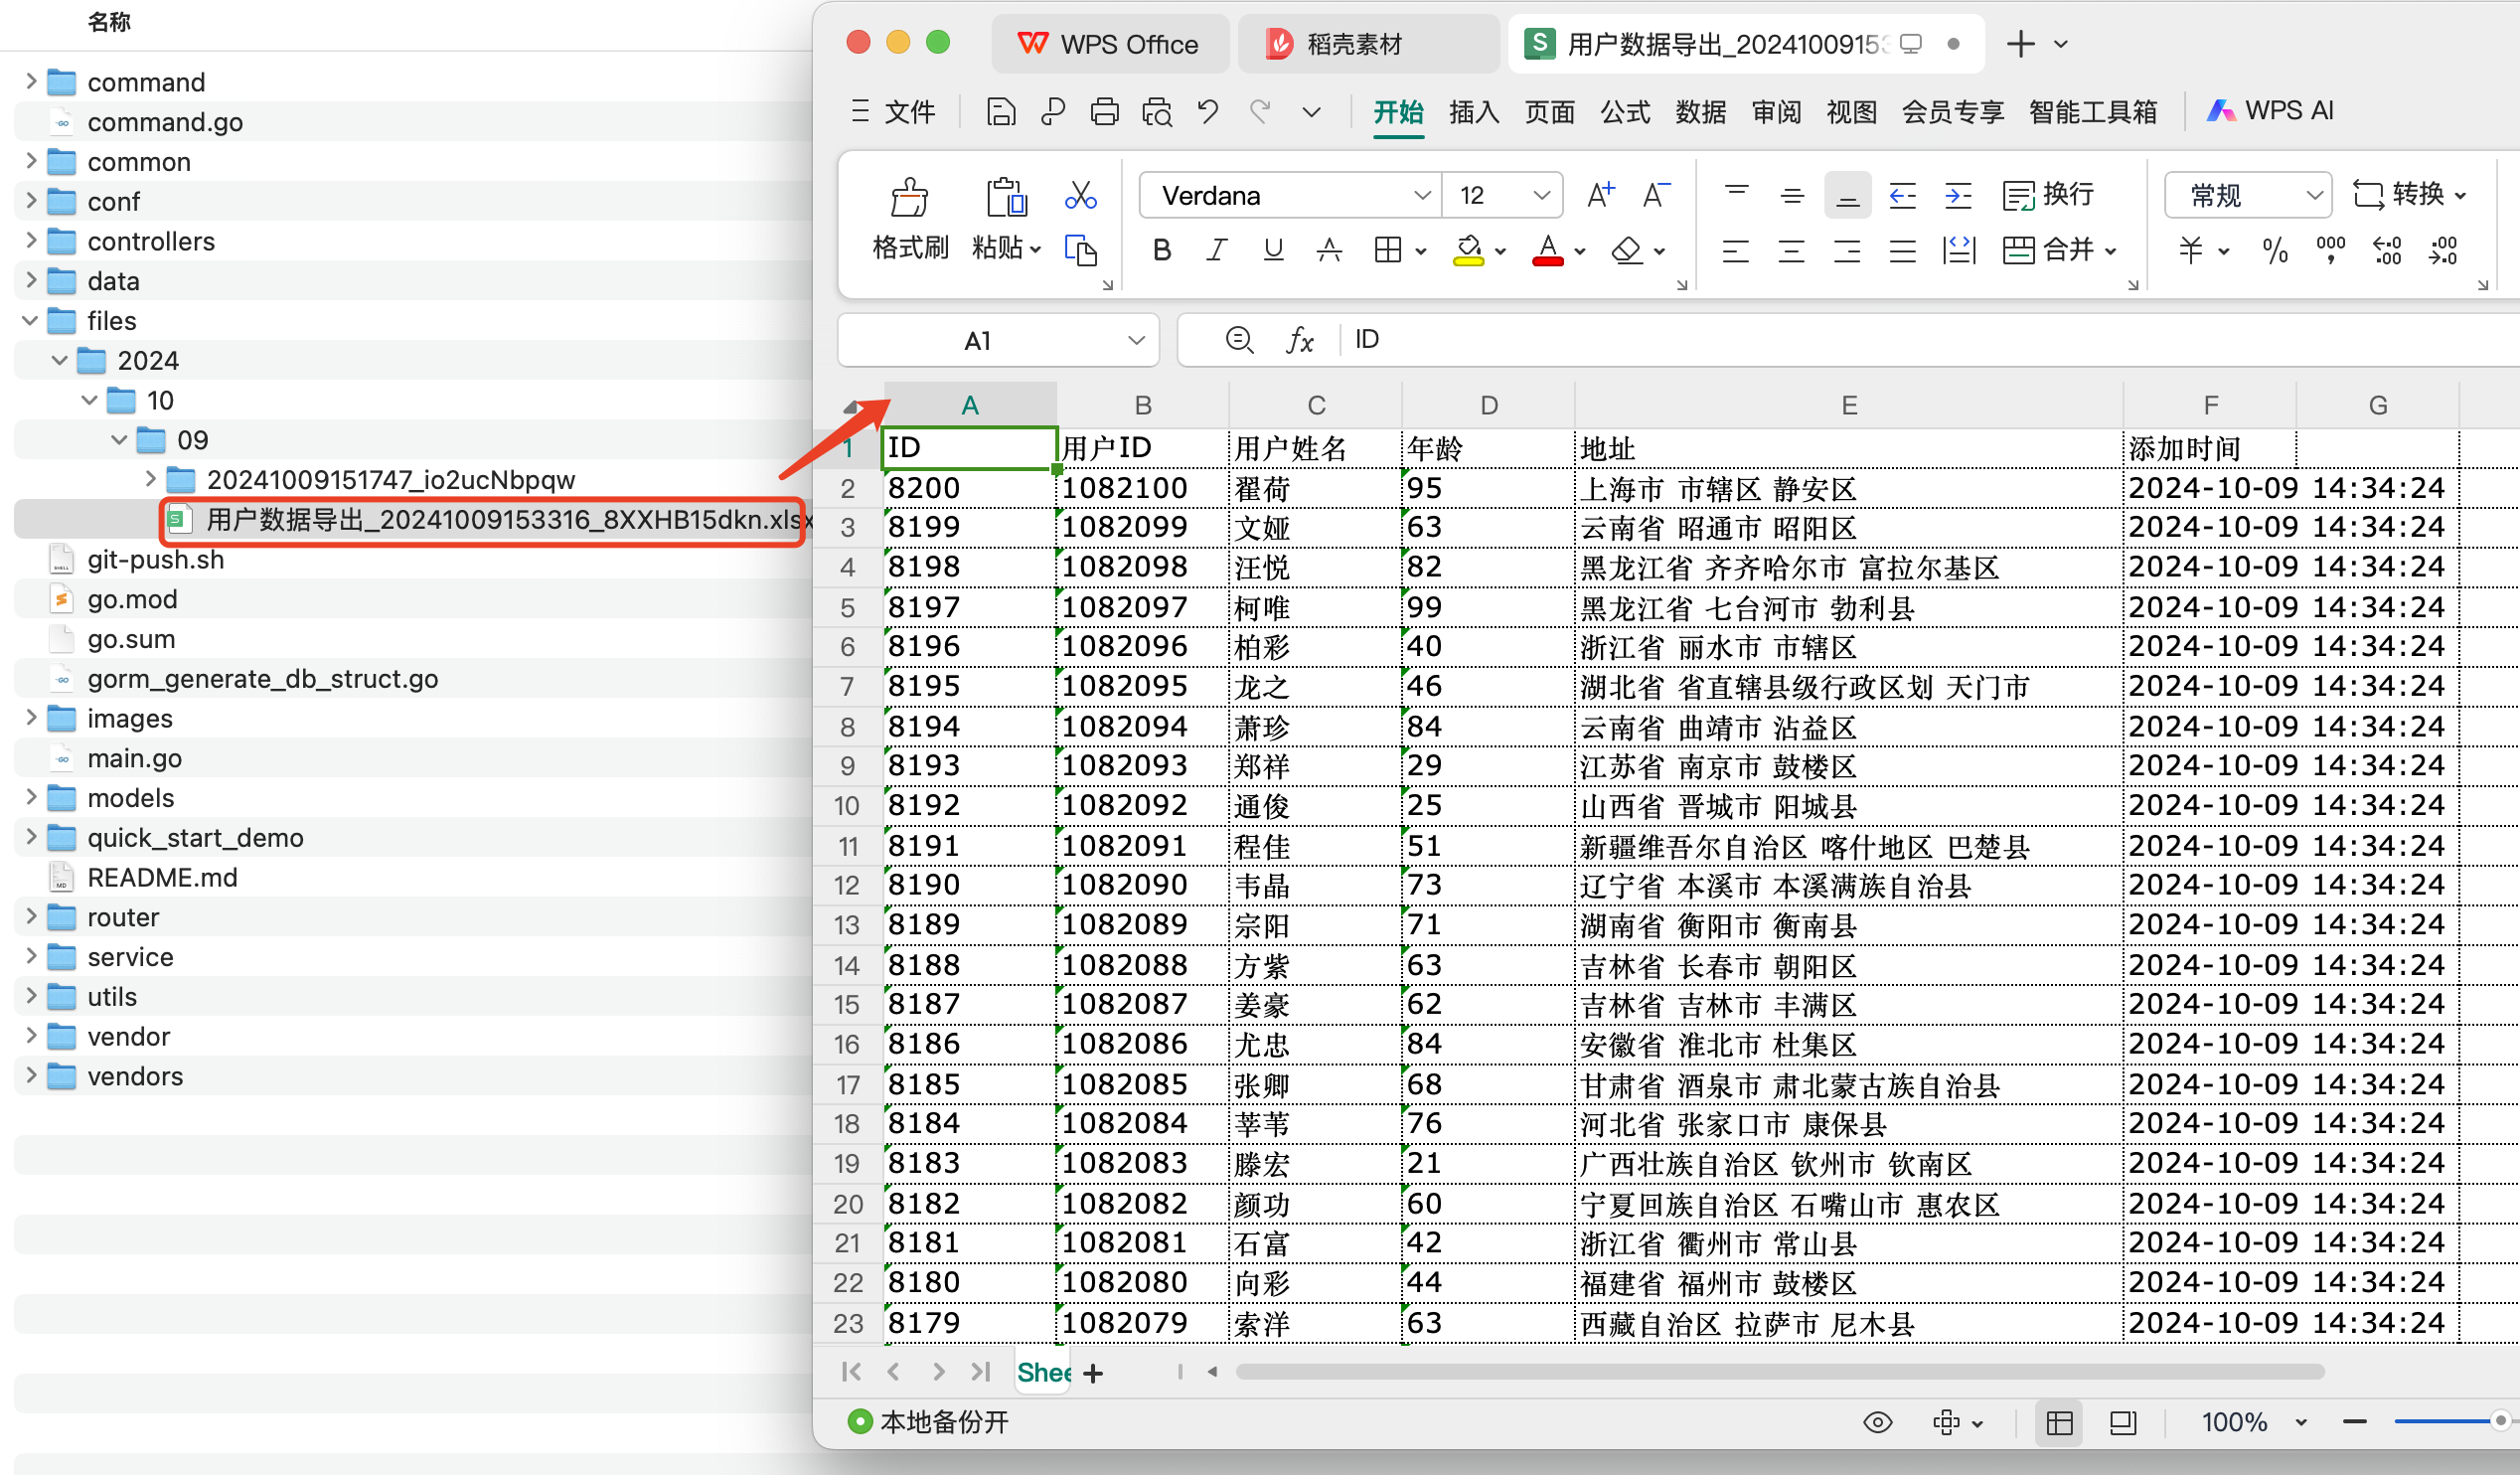Switch to the 公式 ribbon tab

(x=1625, y=111)
